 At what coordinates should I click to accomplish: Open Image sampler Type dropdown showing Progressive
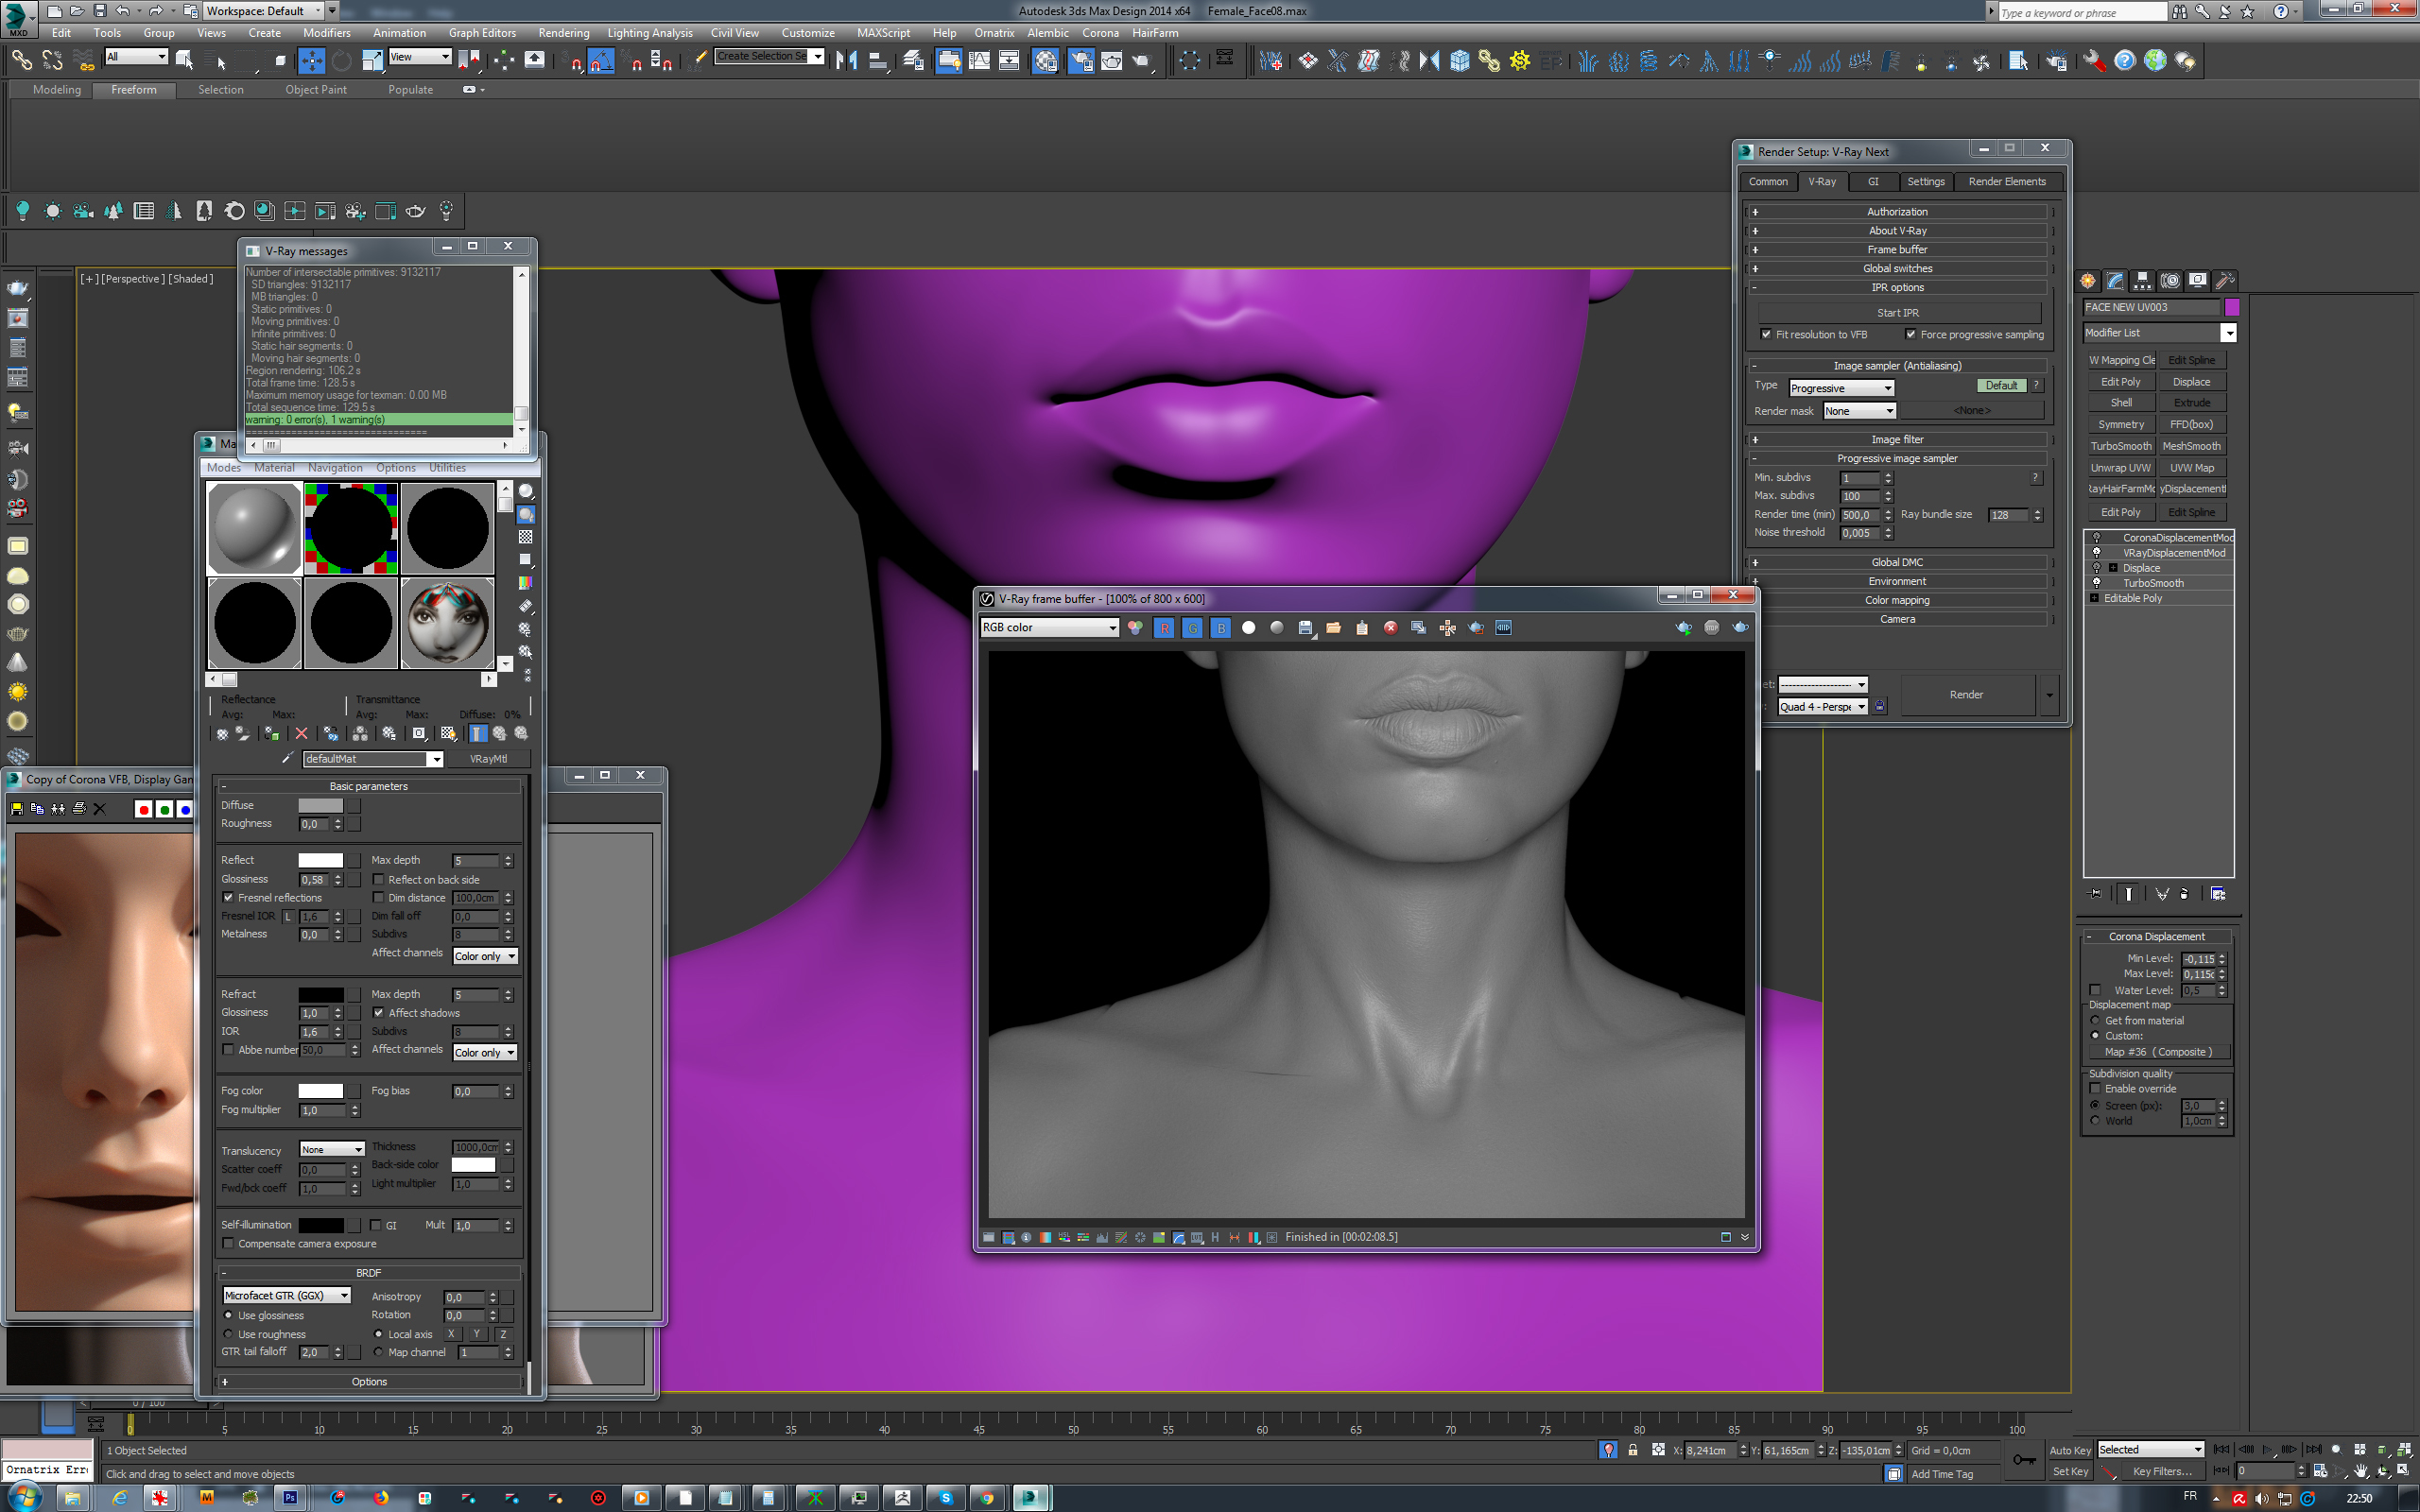1841,388
